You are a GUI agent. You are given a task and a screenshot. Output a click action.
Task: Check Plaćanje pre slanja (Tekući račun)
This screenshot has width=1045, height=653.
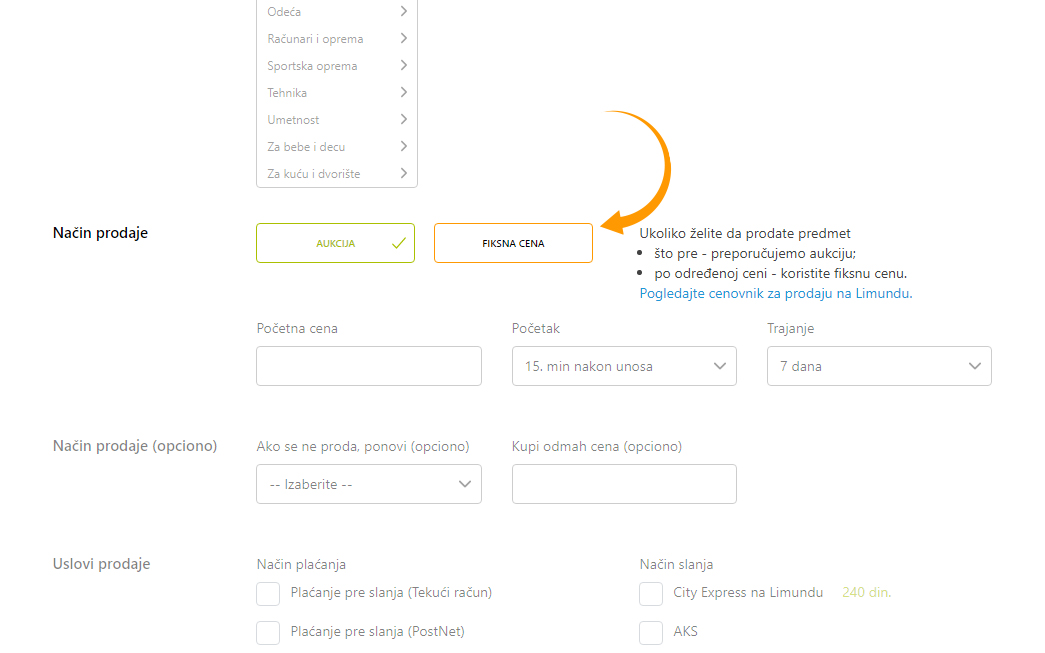pos(268,593)
